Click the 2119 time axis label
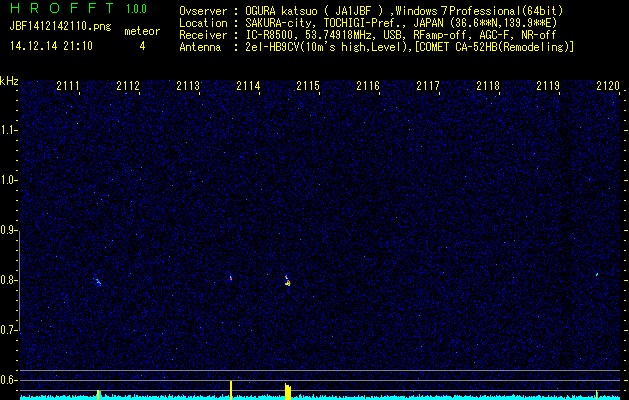Screen dimensions: 629x400 (548, 86)
